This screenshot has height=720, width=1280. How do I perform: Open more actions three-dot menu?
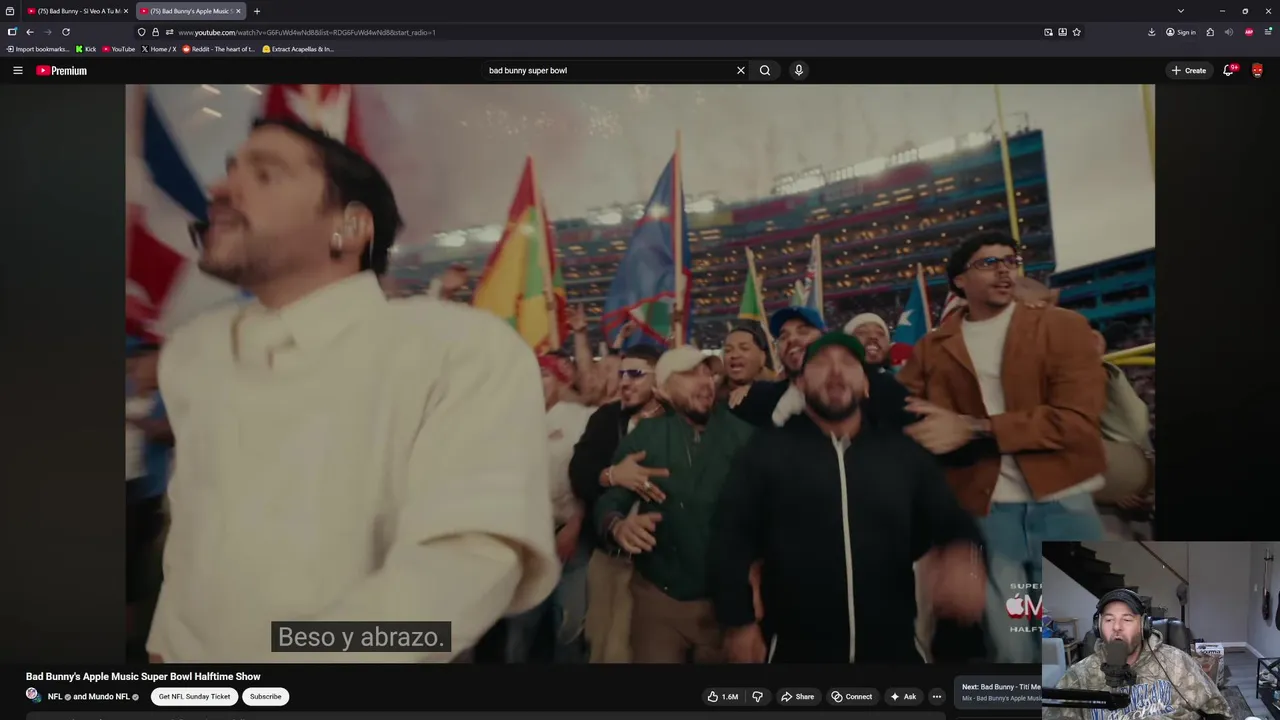[x=936, y=696]
